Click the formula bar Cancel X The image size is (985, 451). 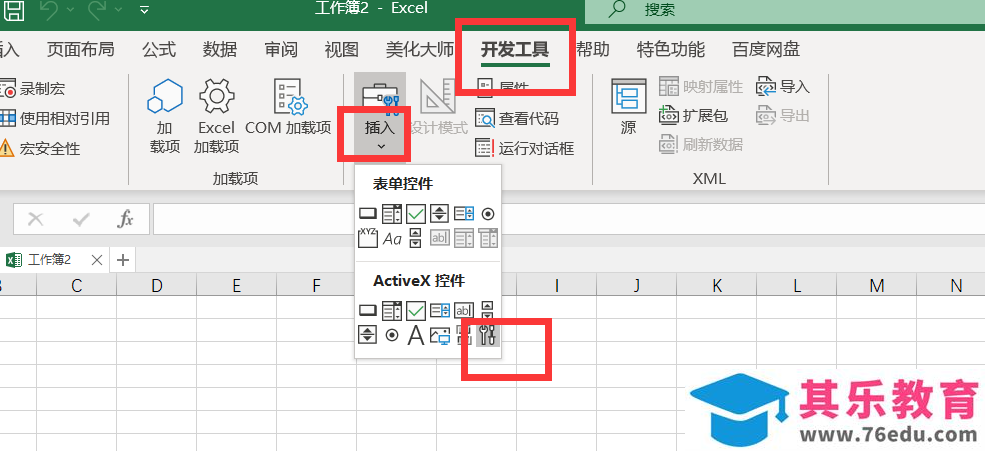[36, 219]
